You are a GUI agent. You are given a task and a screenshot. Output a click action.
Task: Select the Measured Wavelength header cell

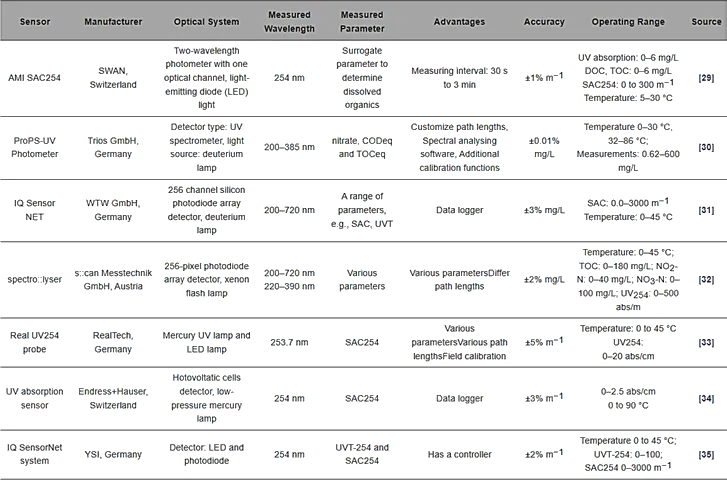[289, 21]
